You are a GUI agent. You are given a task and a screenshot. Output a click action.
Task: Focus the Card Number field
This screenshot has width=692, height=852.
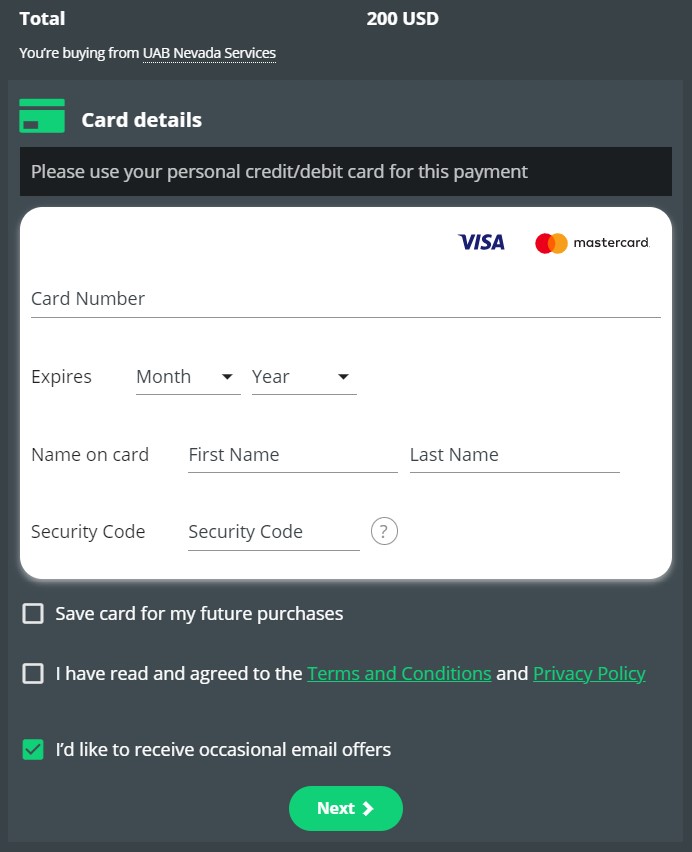[x=345, y=299]
